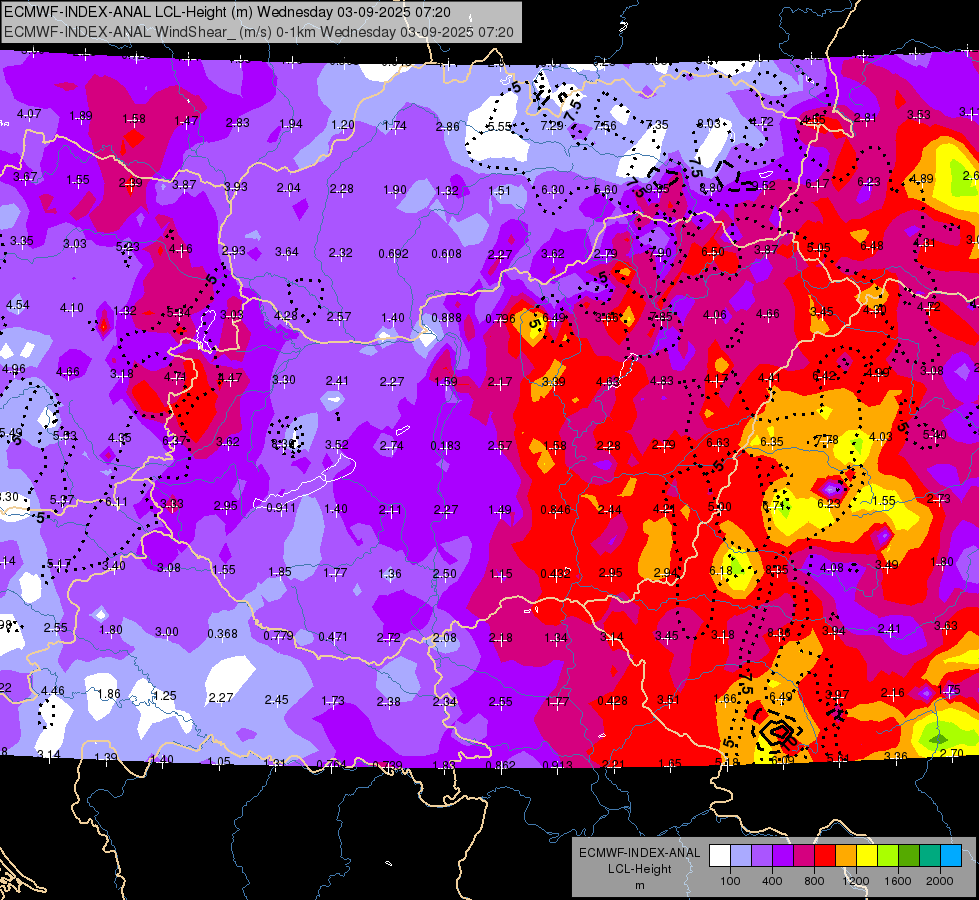Click the LCL-Height legend title
979x900 pixels.
tap(639, 869)
